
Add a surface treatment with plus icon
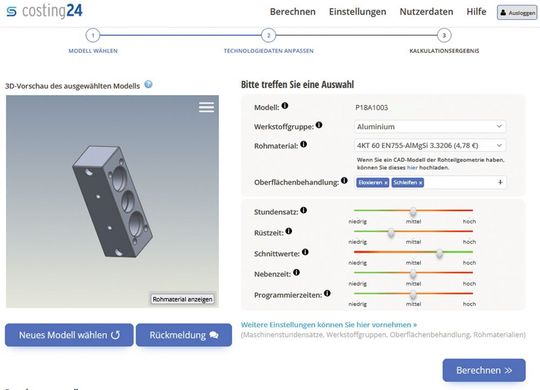[x=500, y=182]
